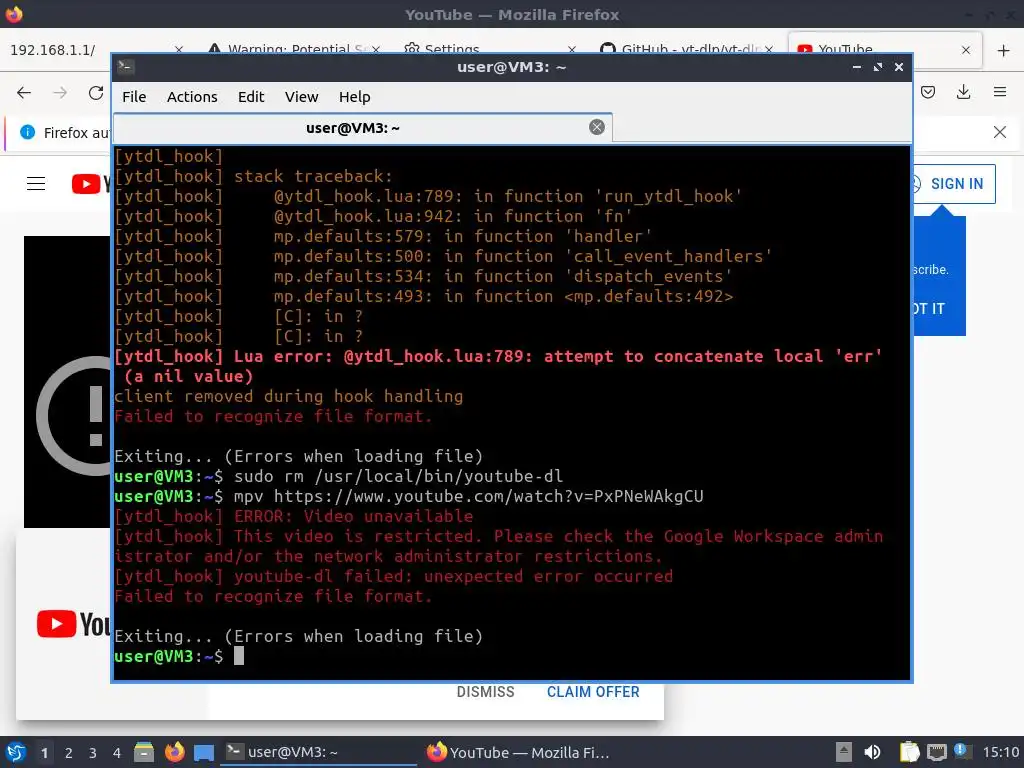Click 'youtube-dl failed: unexpected error occurred' line

(393, 576)
